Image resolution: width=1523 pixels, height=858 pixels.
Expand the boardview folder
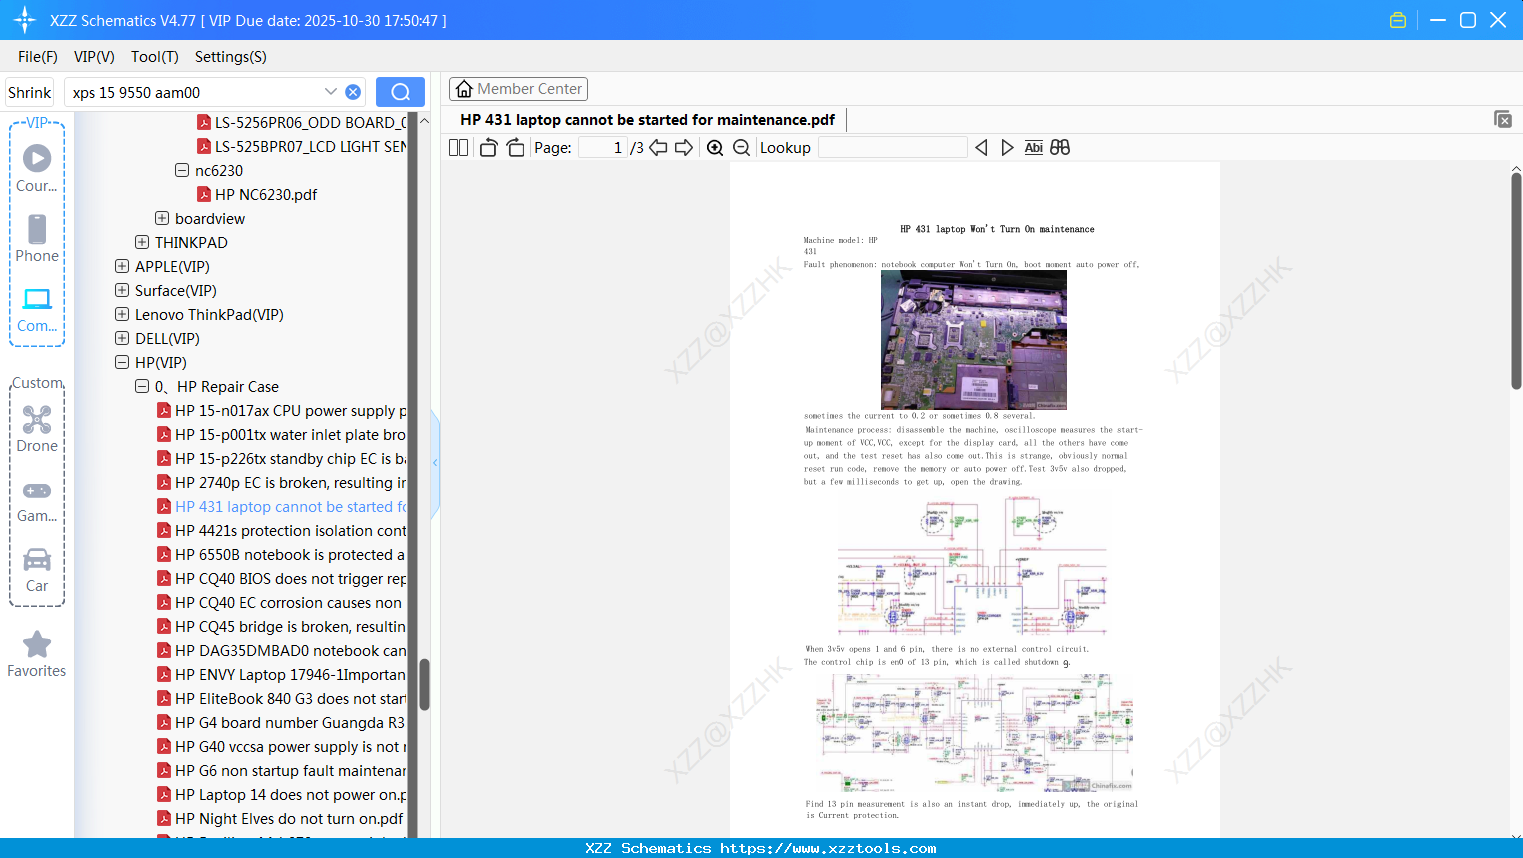point(162,218)
